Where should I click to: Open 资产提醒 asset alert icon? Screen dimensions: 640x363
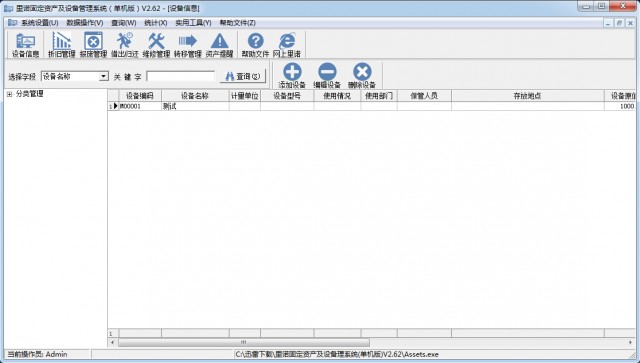[219, 45]
